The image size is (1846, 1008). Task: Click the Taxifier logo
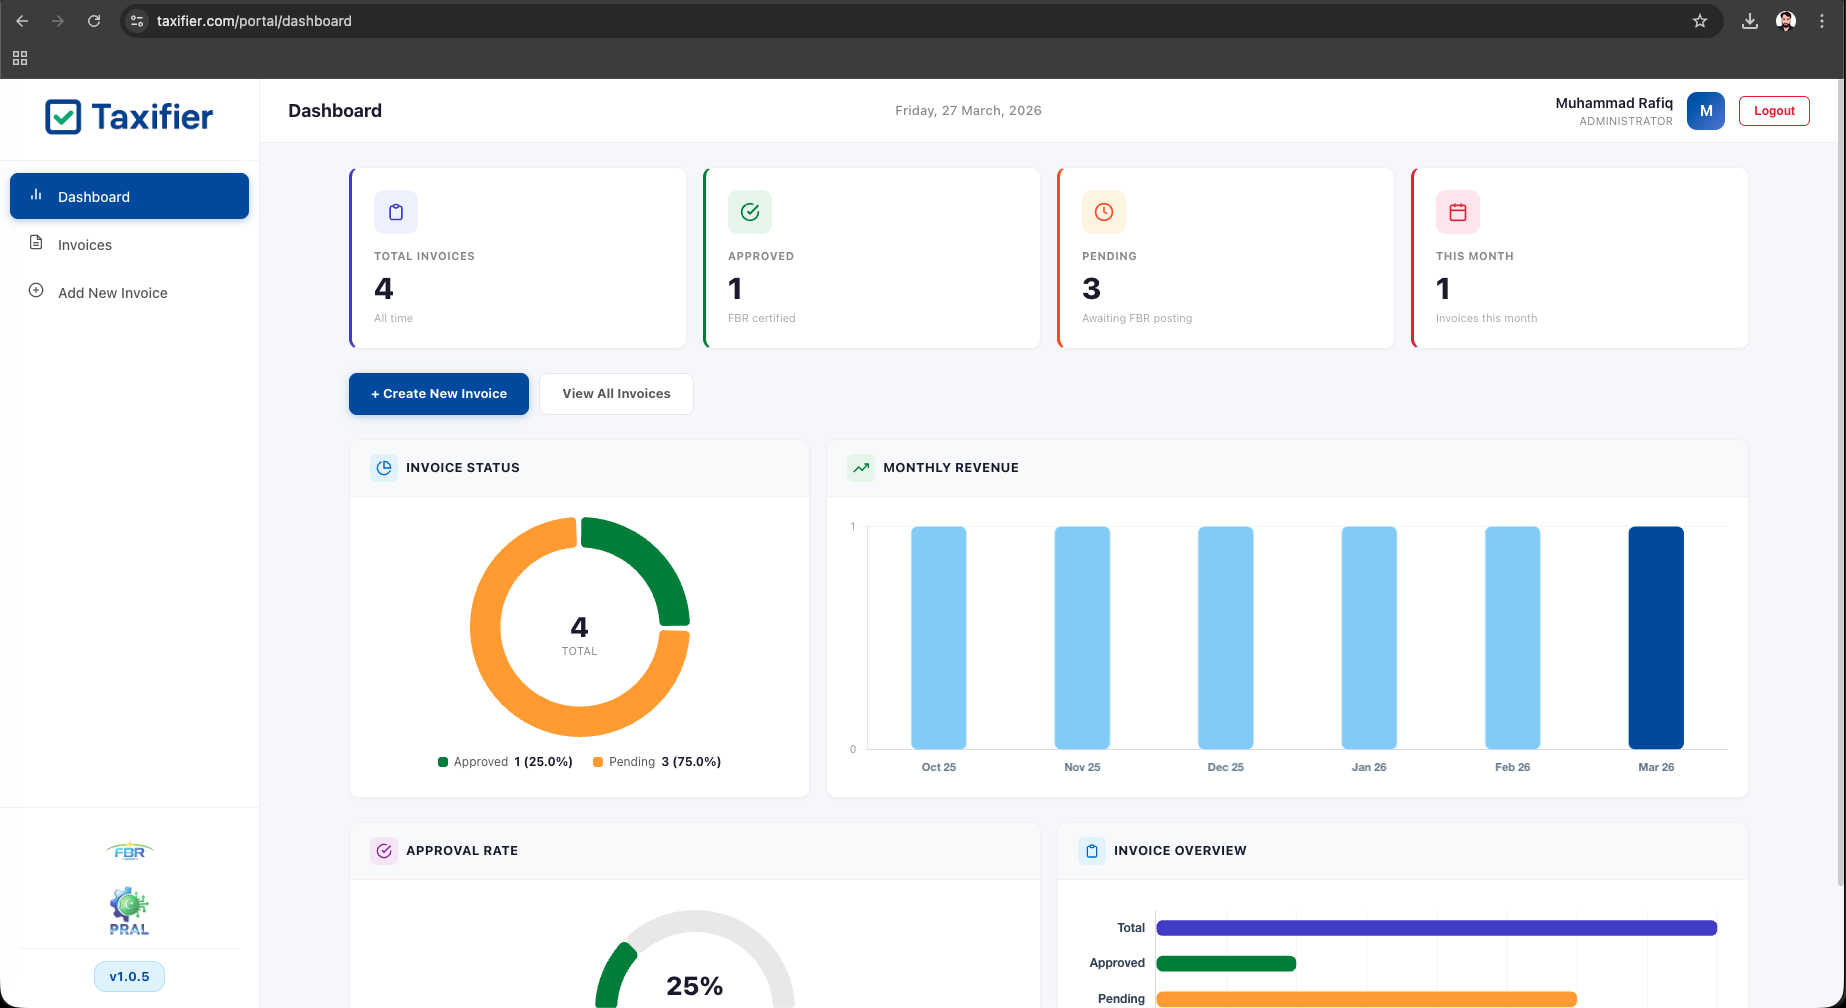pyautogui.click(x=129, y=117)
